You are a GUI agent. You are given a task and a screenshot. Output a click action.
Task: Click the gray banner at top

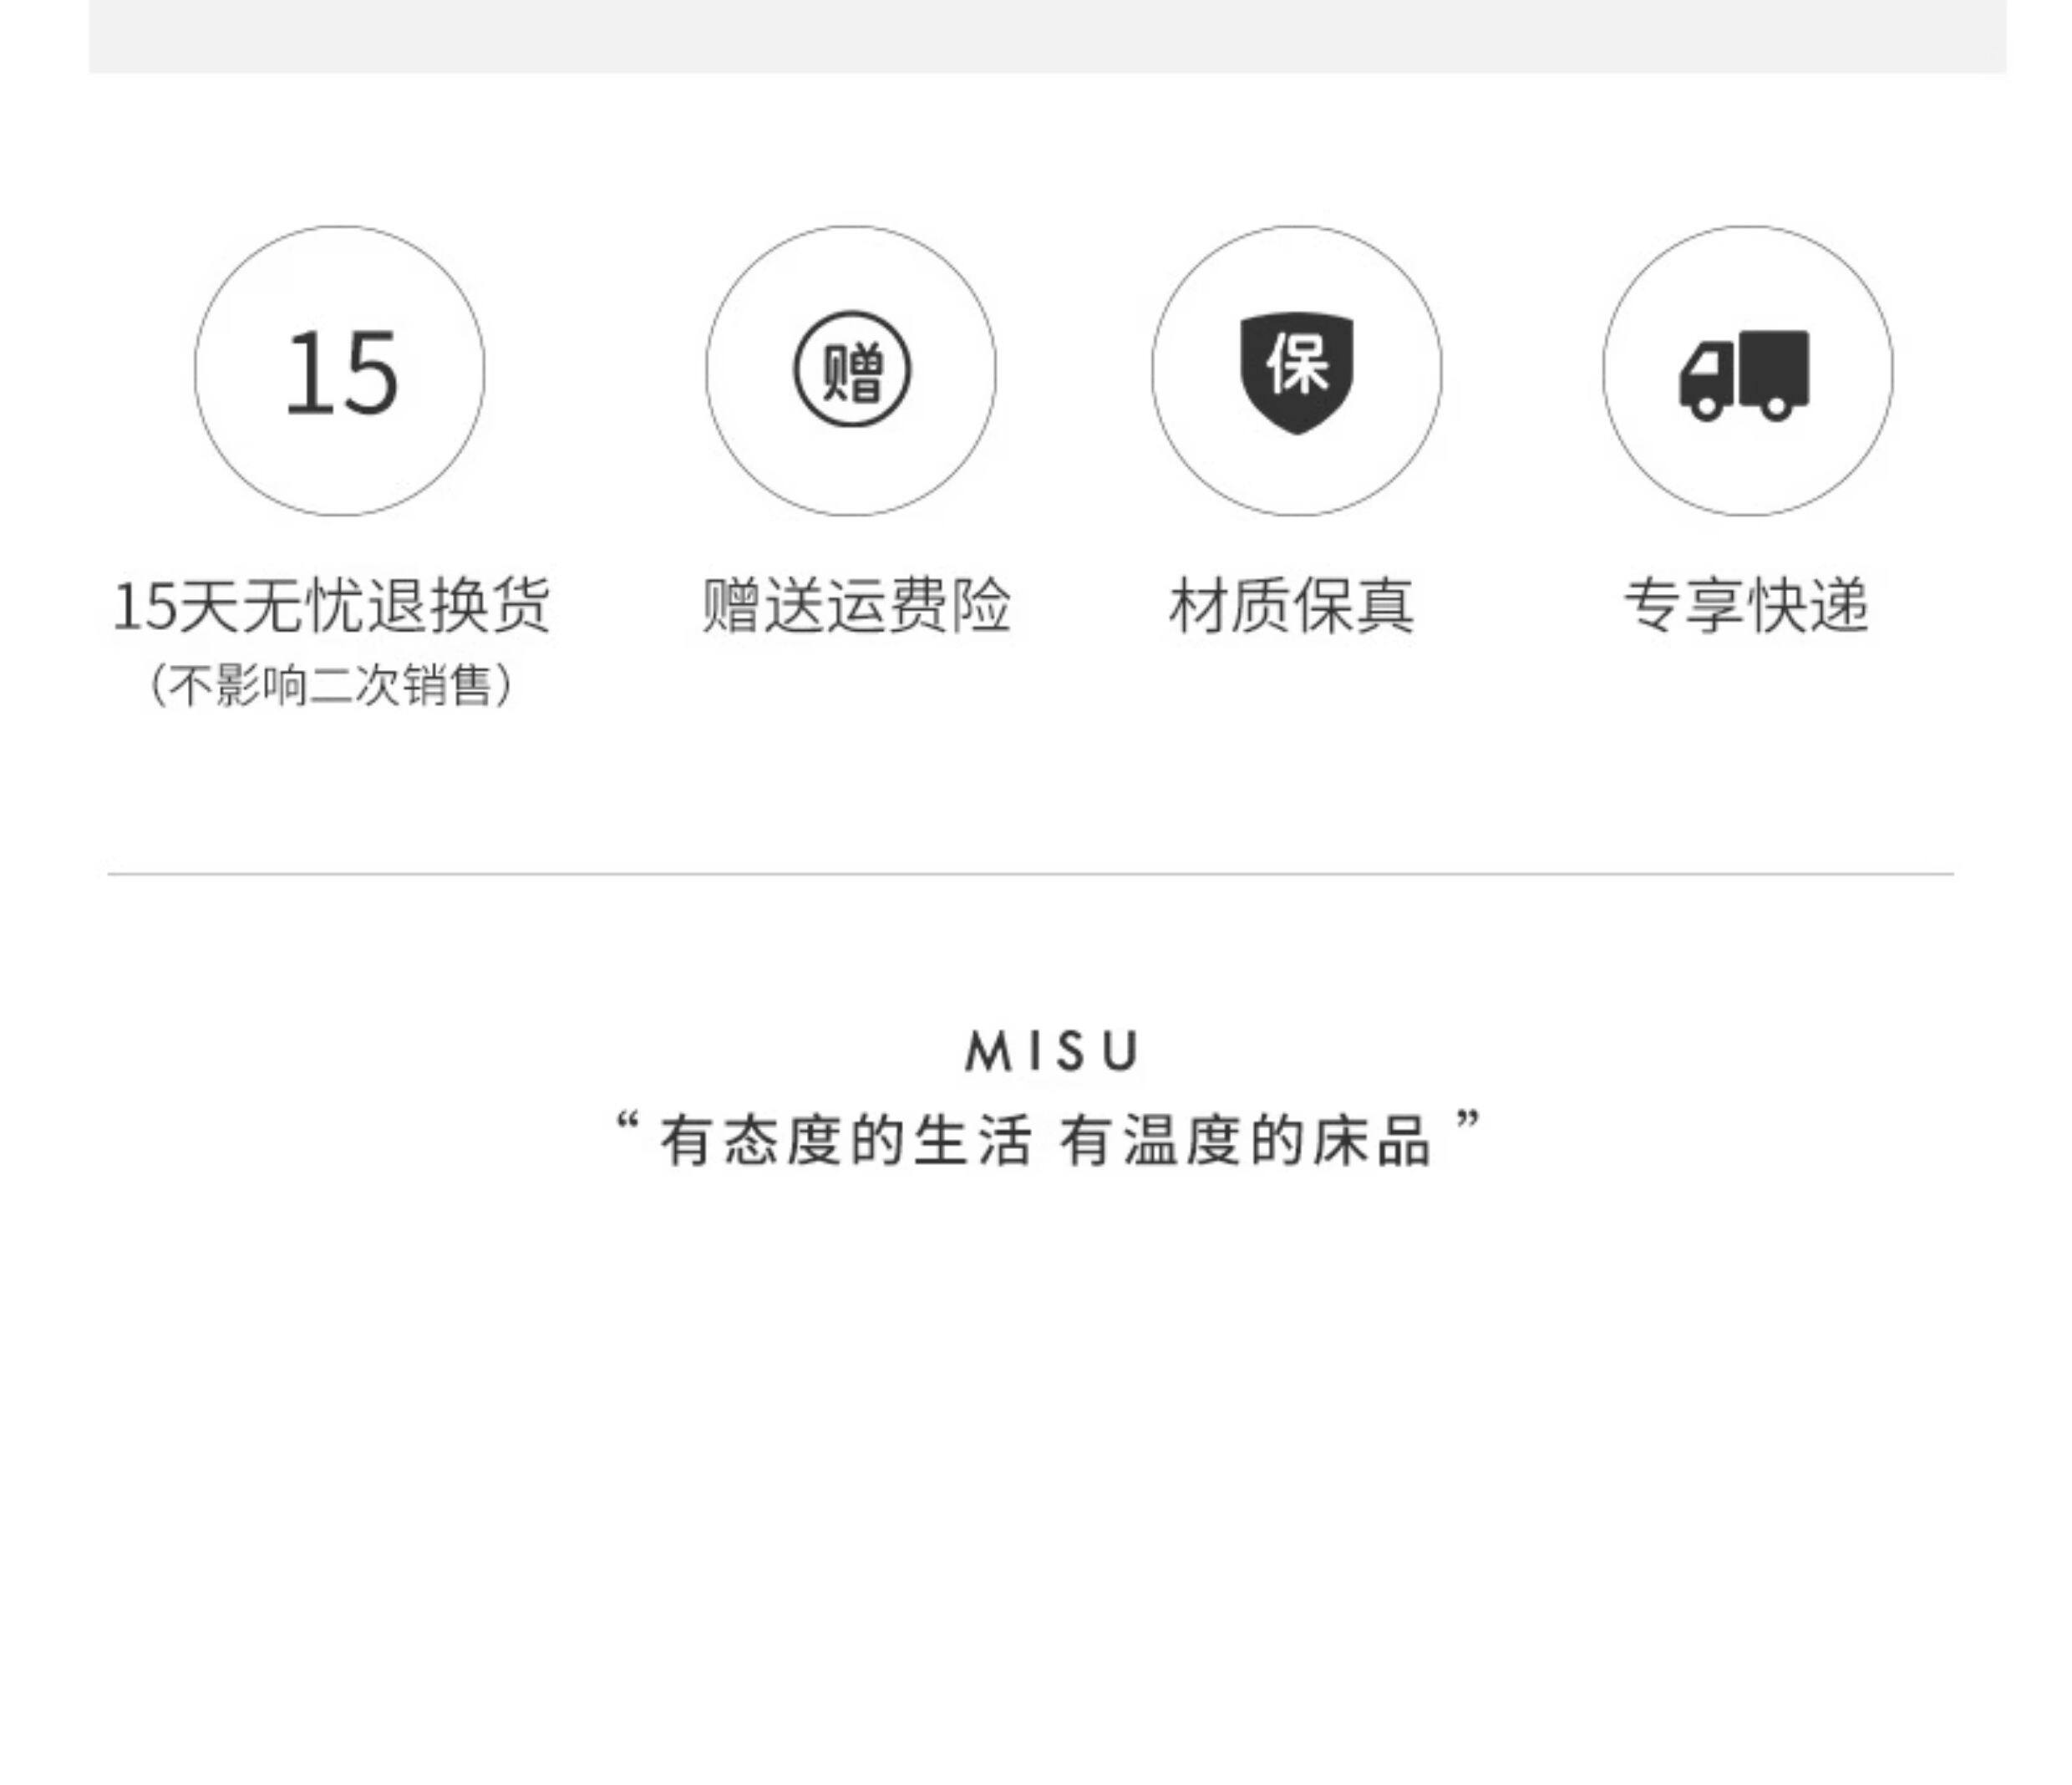[1047, 36]
